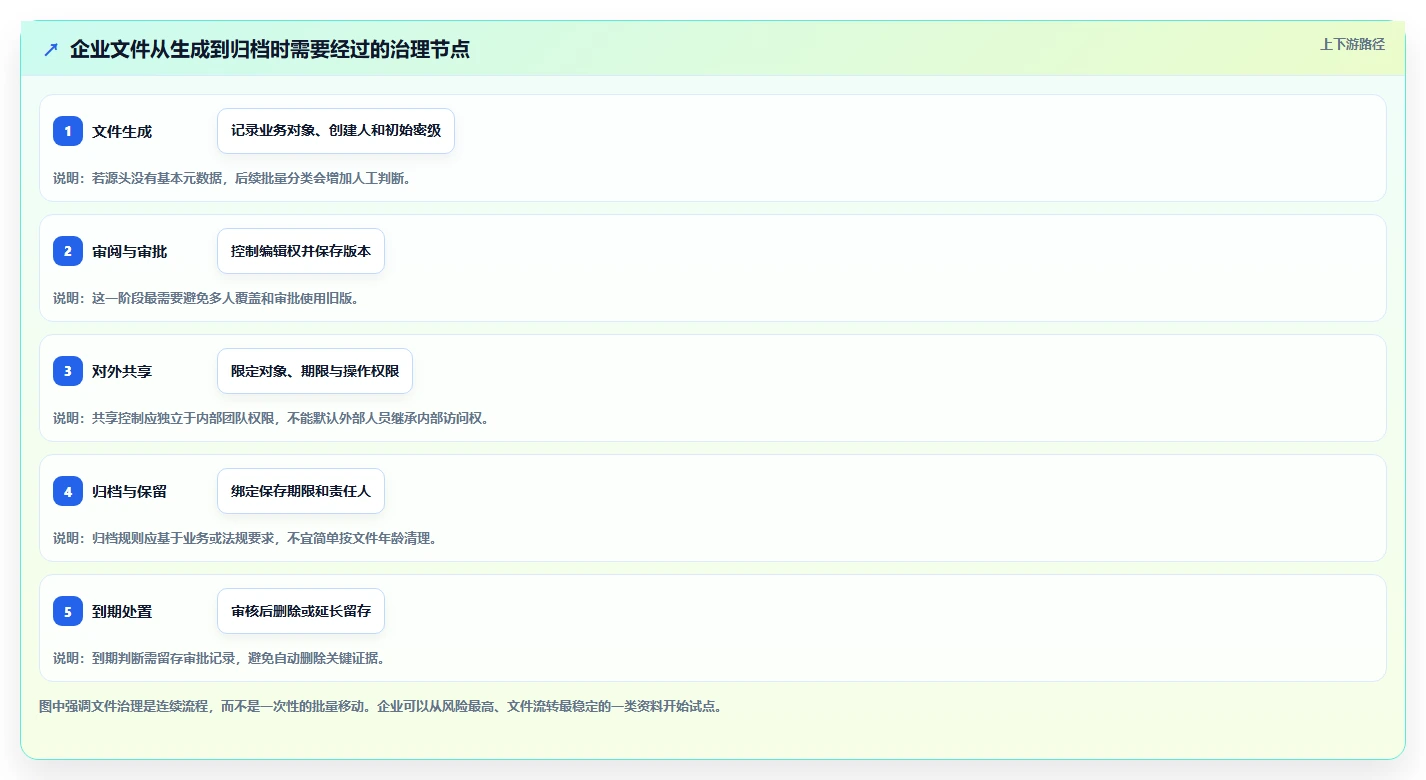Click the note about 共享控制应独立于内部团队权限

pyautogui.click(x=271, y=418)
